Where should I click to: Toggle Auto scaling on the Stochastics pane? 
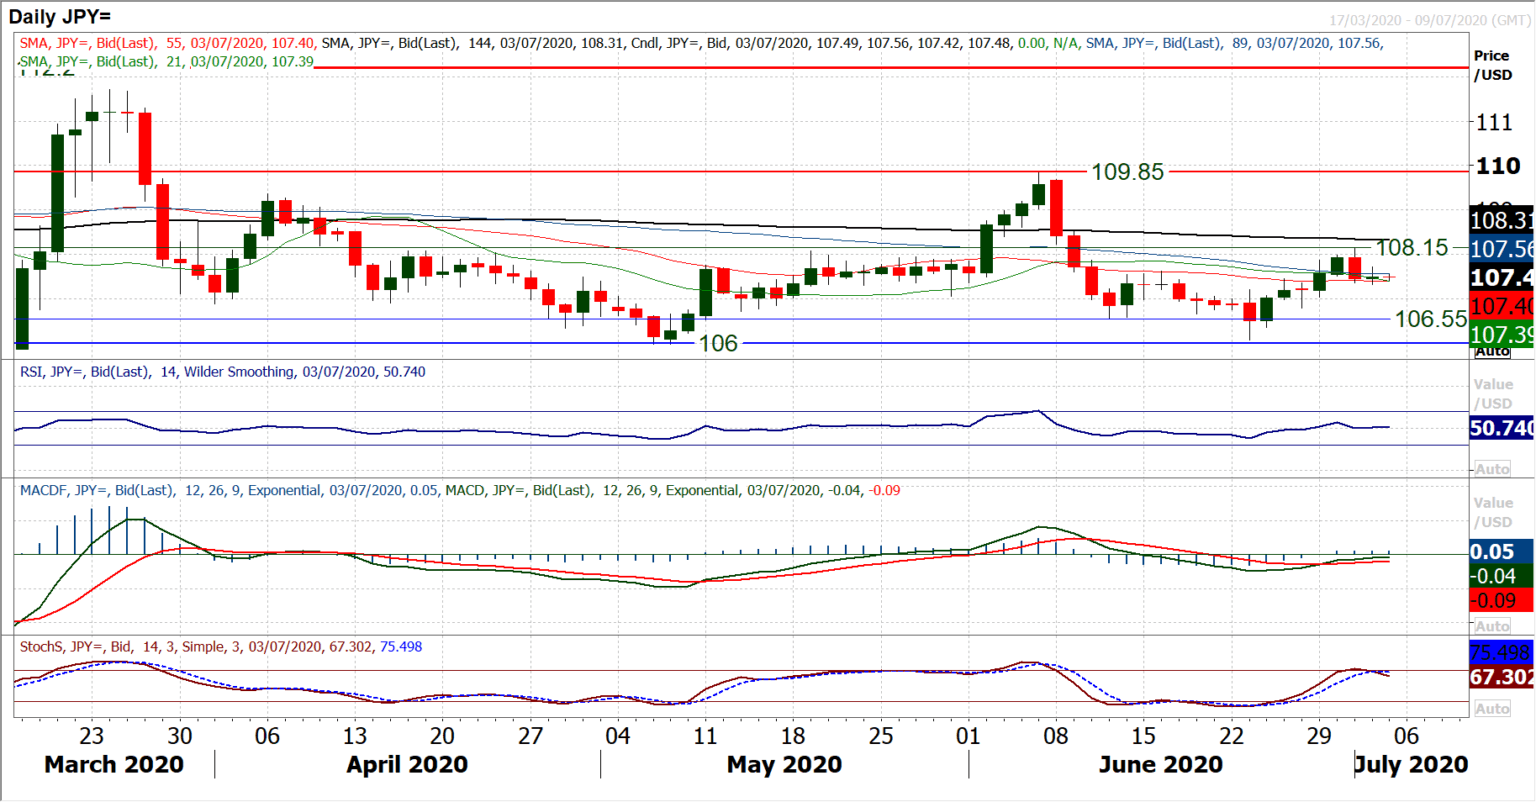1491,710
